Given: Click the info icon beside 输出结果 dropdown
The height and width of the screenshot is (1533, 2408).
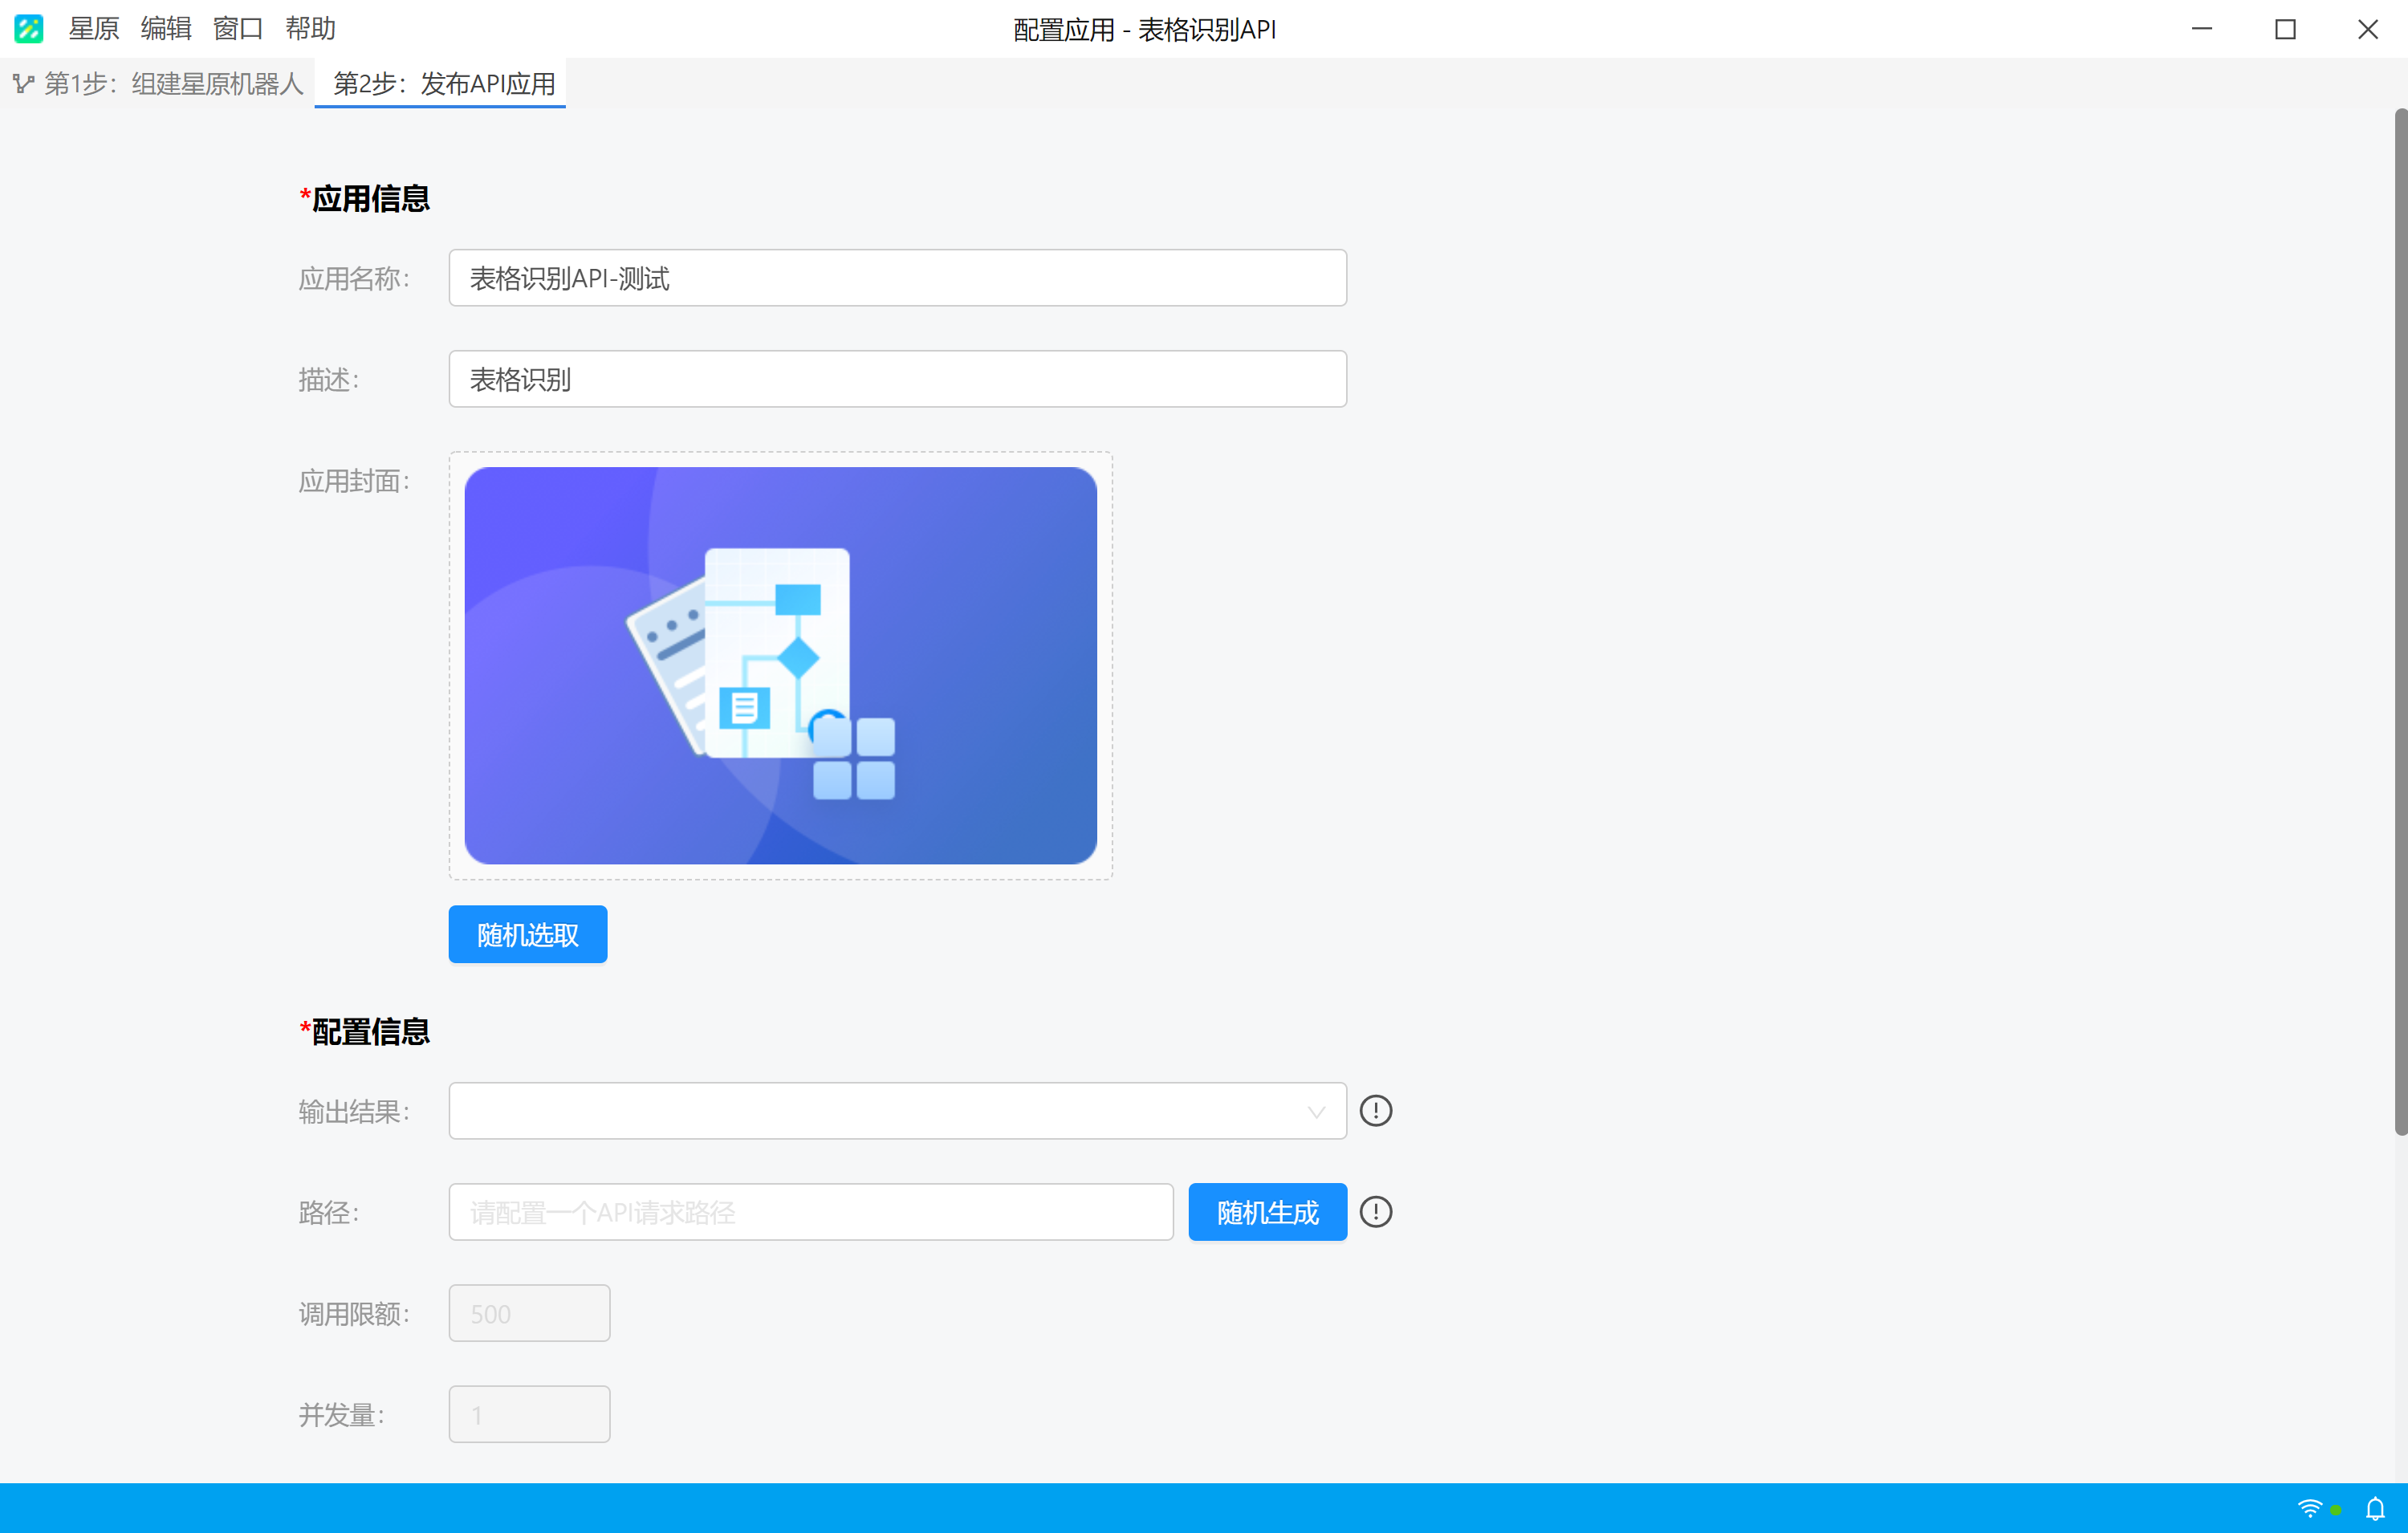Looking at the screenshot, I should 1376,1111.
